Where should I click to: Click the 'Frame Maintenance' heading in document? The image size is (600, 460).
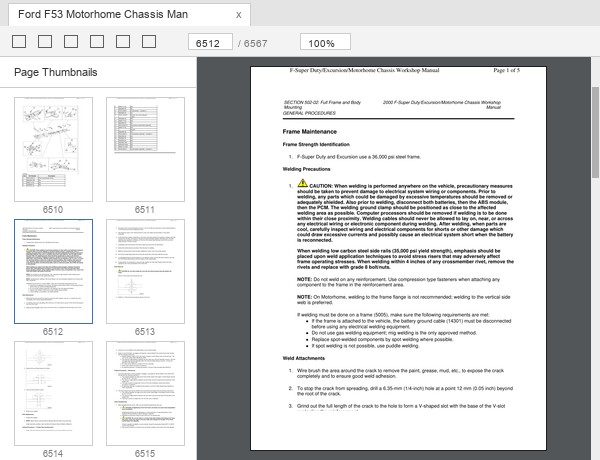pos(310,132)
